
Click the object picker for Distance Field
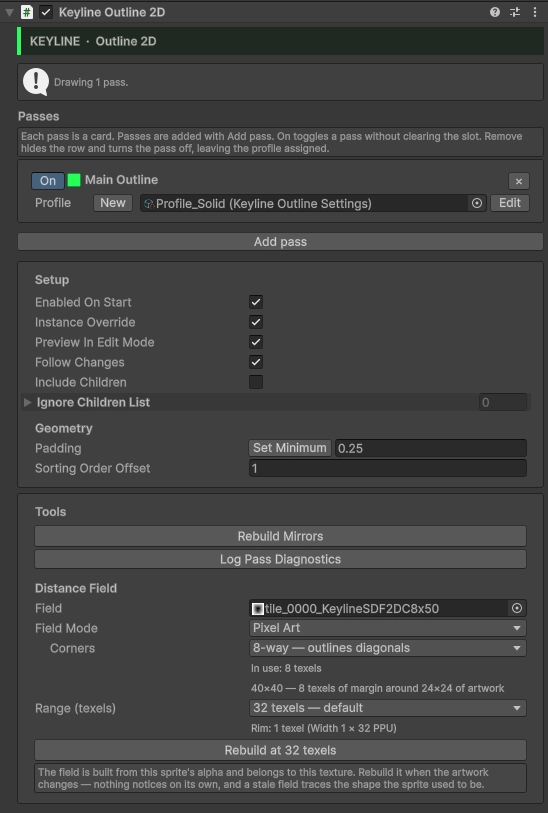(x=517, y=608)
